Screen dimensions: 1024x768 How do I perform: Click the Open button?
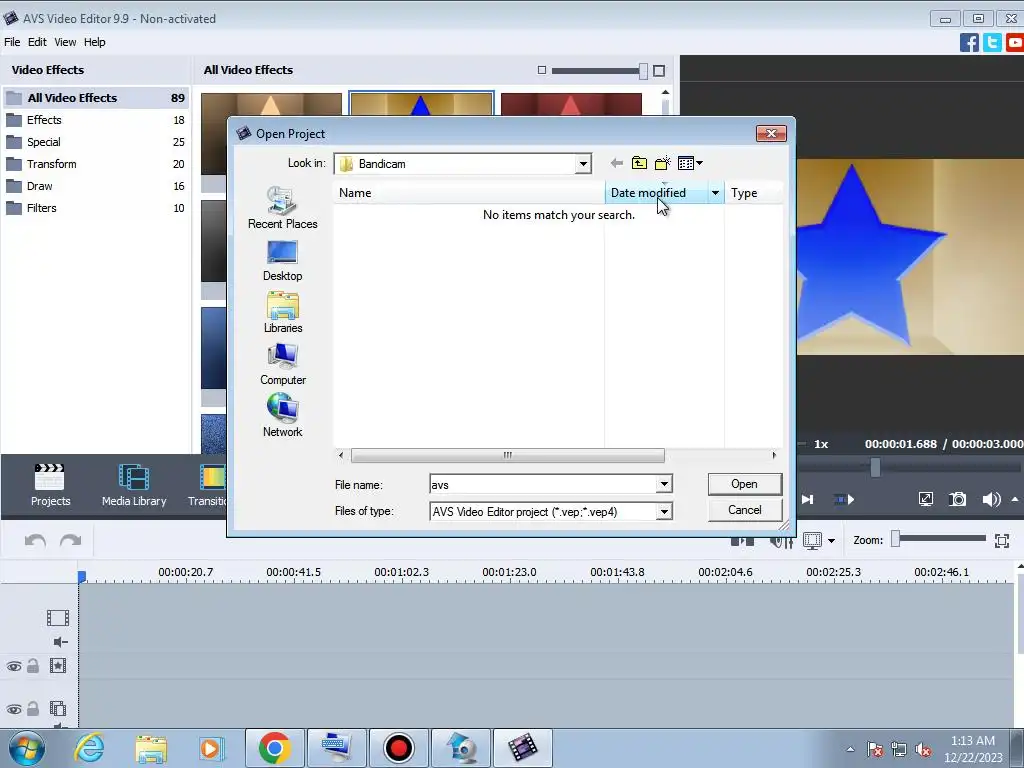click(x=744, y=484)
